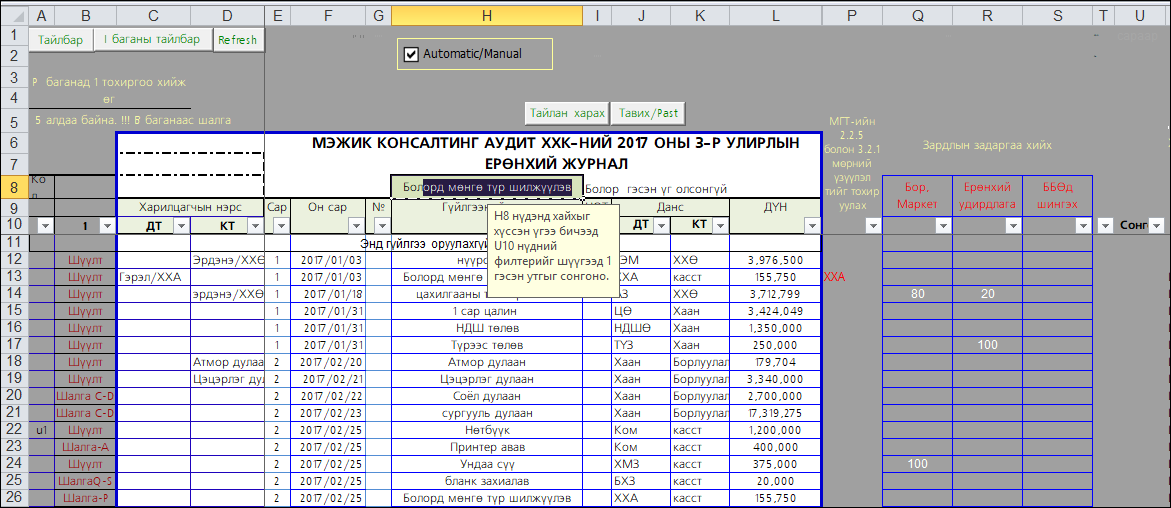Toggle the Automatic/Manual checkbox

(410, 54)
